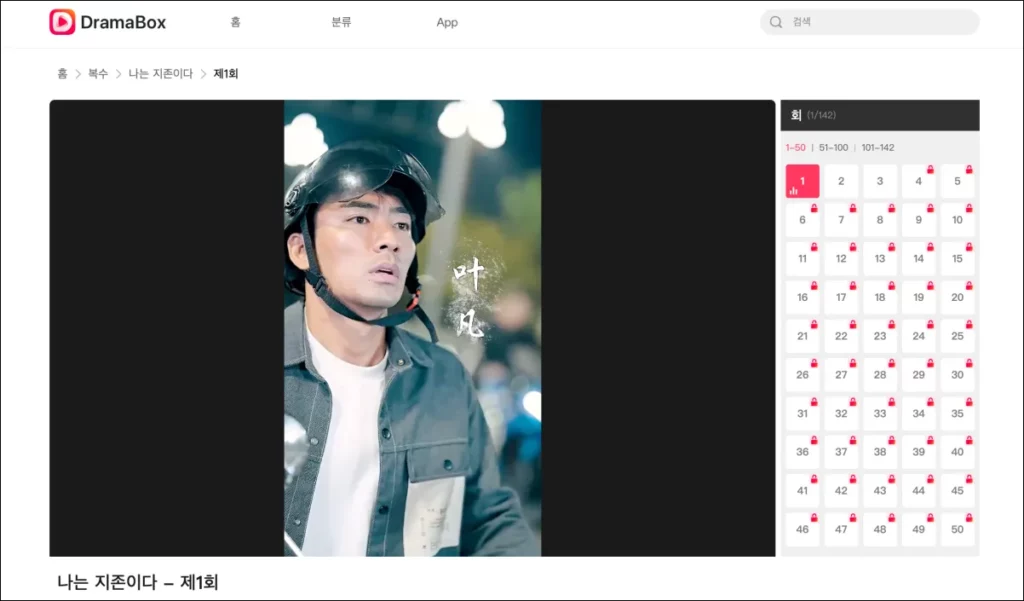Open locked episode 14

[919, 259]
